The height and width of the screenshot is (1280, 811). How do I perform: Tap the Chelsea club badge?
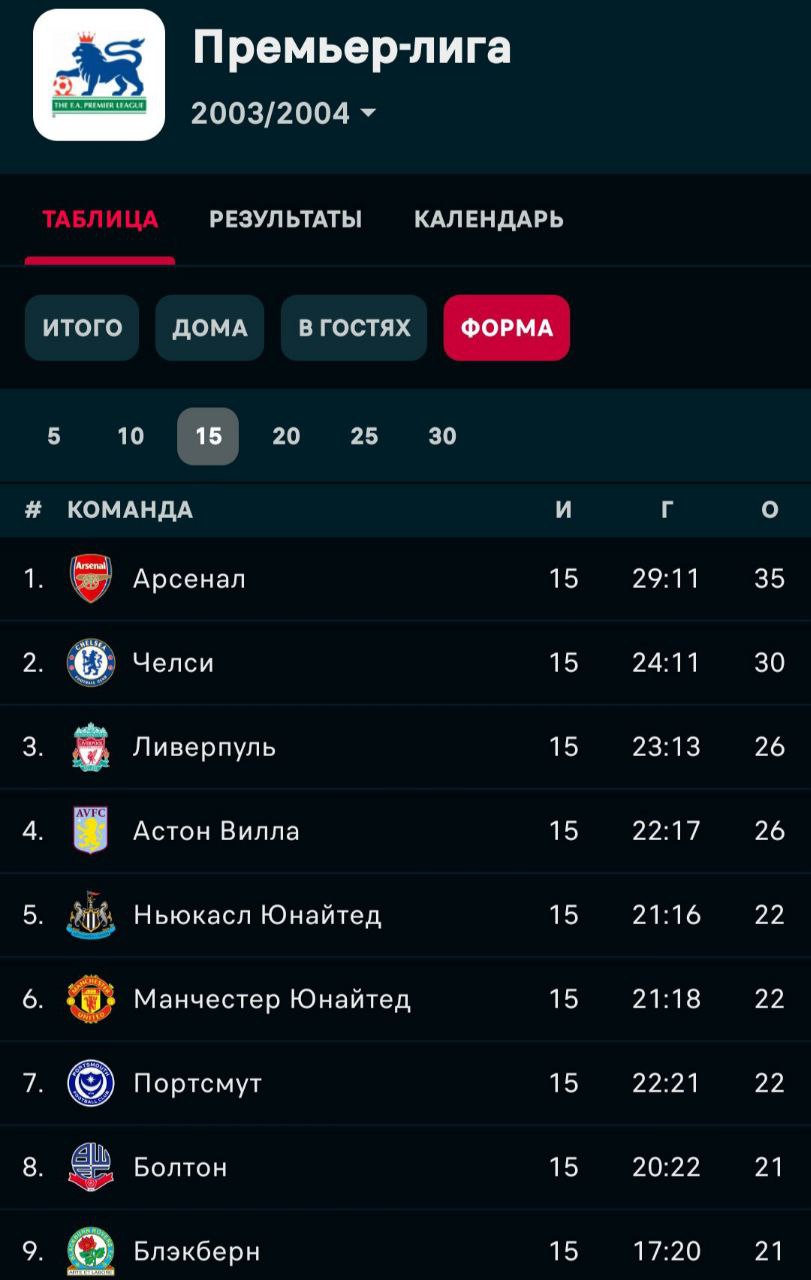91,663
